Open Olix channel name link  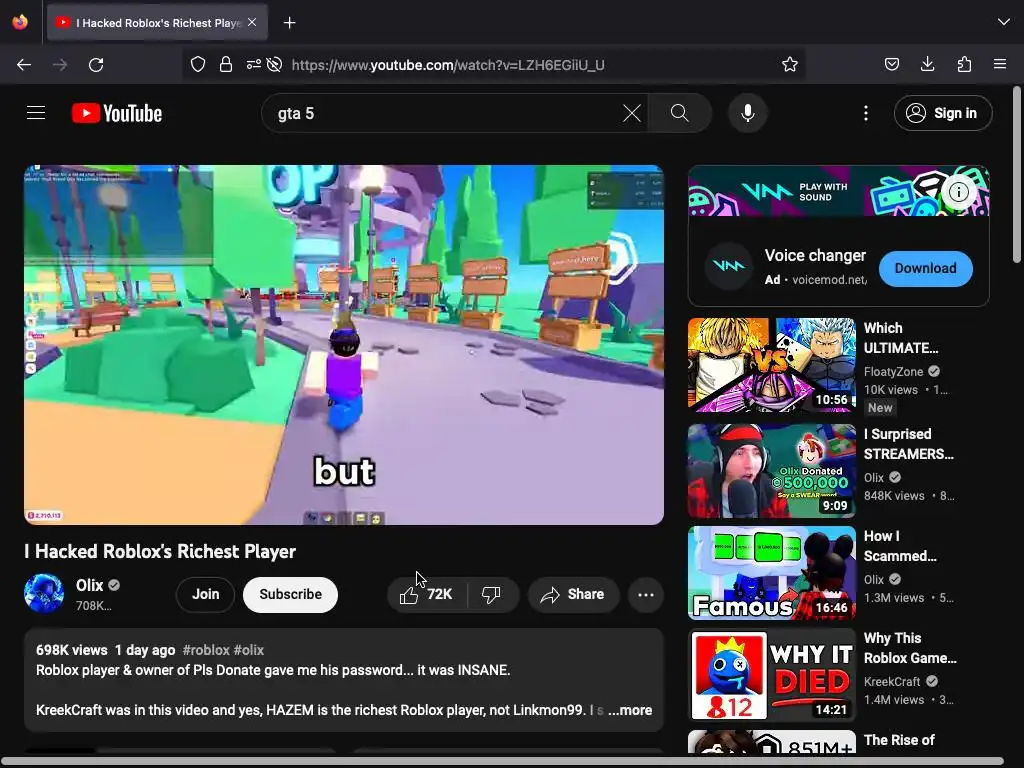[89, 585]
